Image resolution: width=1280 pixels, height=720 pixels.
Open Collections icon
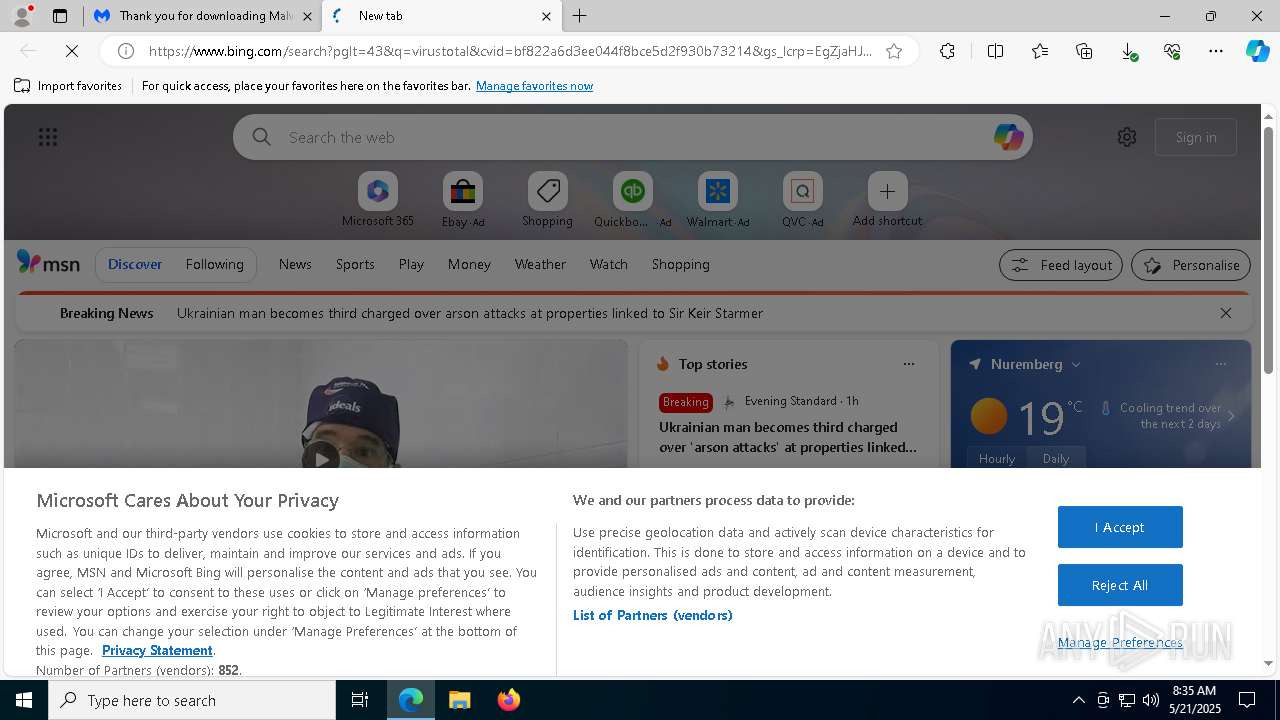point(1084,51)
